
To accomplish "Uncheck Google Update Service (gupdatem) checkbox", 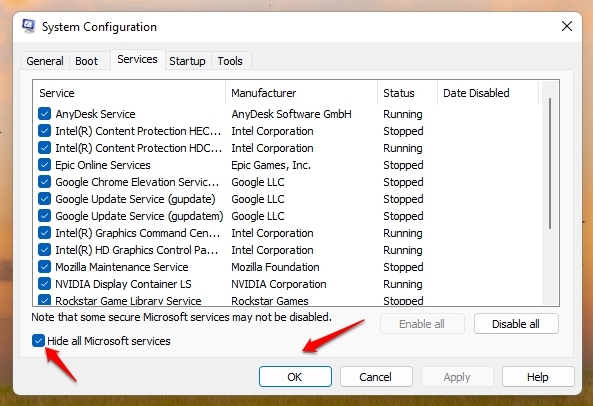I will point(44,216).
